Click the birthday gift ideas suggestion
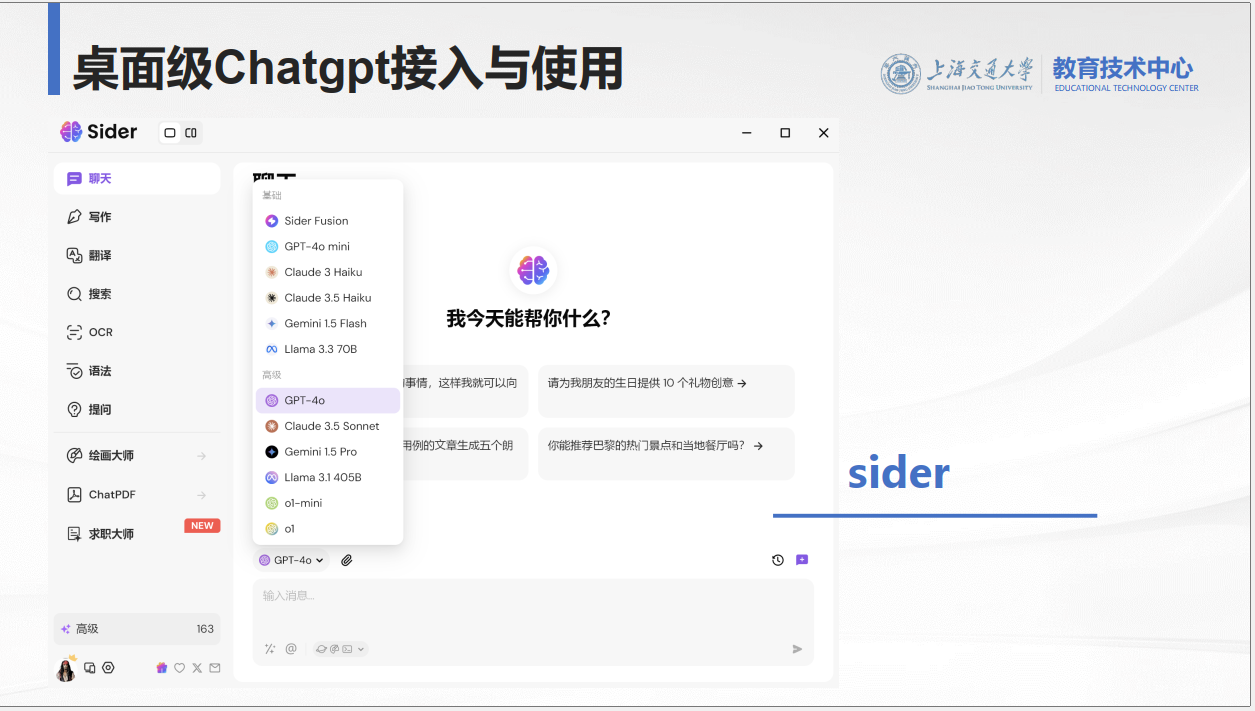Screen dimensions: 1255x711 click(x=666, y=390)
